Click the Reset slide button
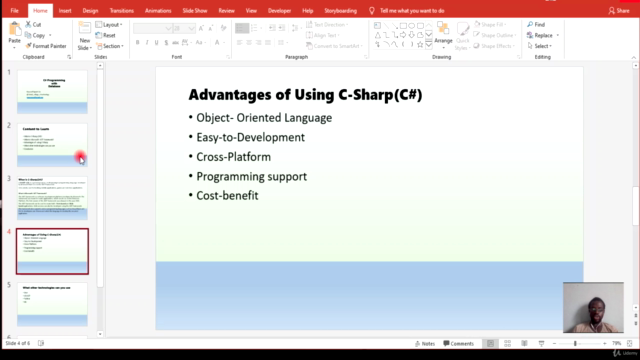Image resolution: width=640 pixels, height=360 pixels. tap(105, 36)
